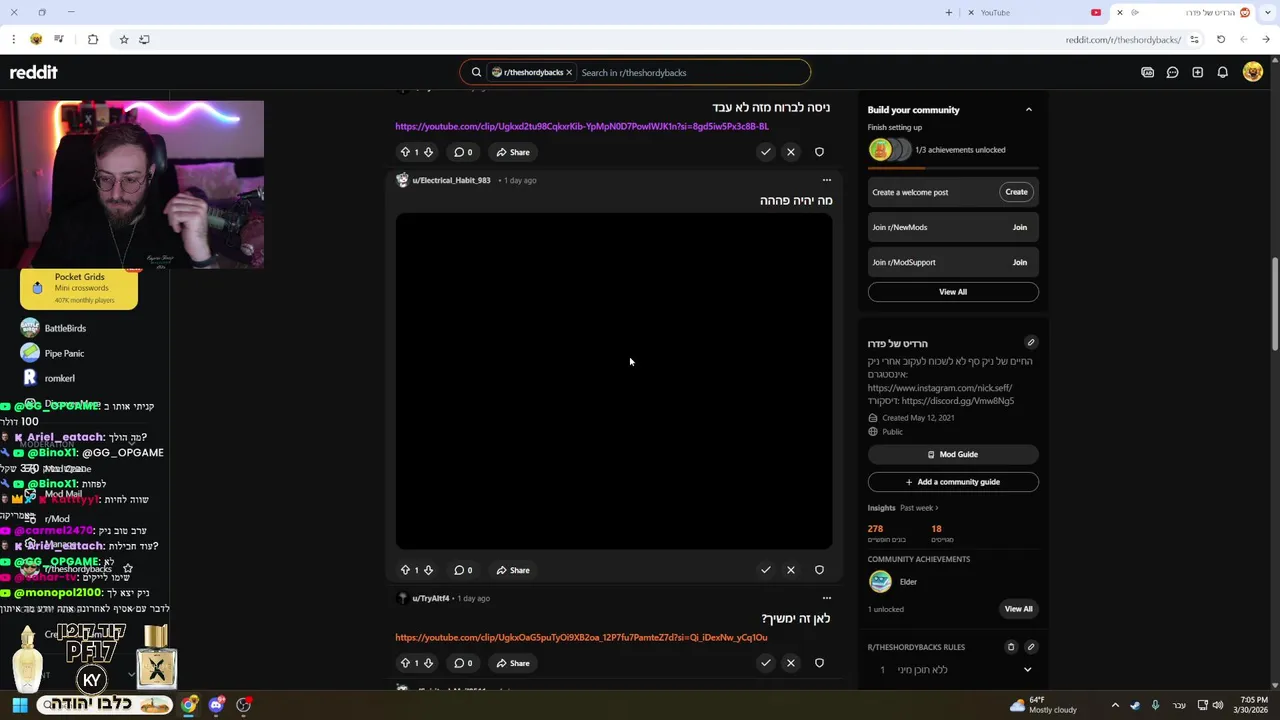Open overflow menu on Electrical_Habit_983 post
The height and width of the screenshot is (720, 1280).
(826, 180)
